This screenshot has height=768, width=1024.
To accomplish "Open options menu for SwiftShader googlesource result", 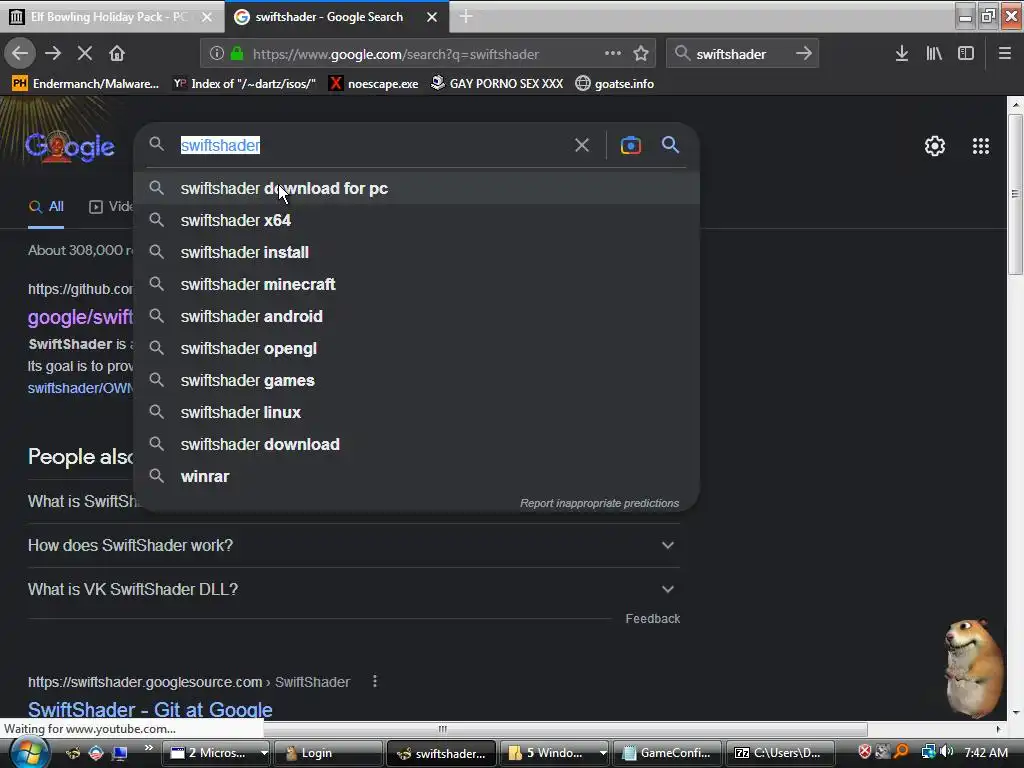I will point(375,682).
